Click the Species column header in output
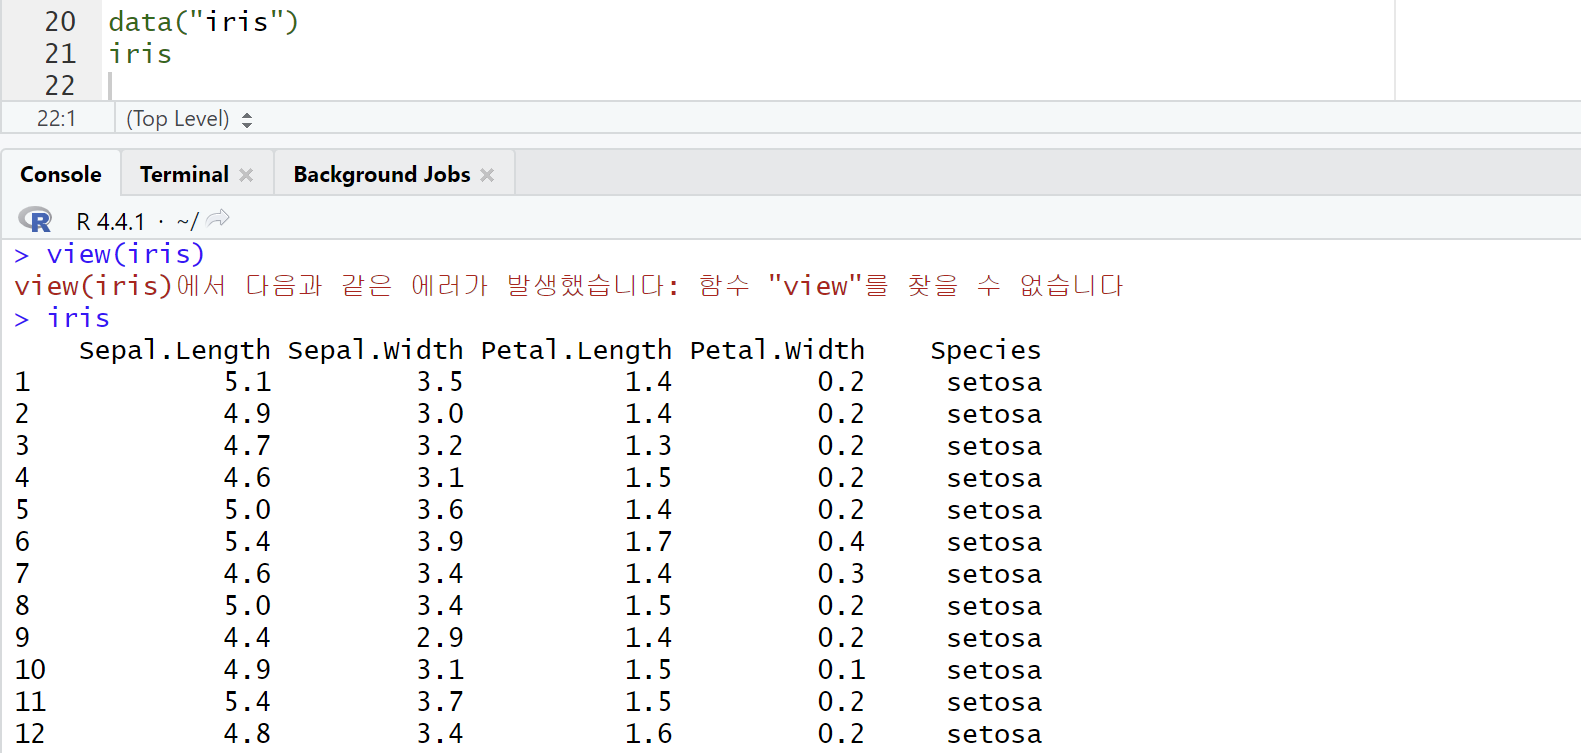The height and width of the screenshot is (753, 1581). pyautogui.click(x=985, y=350)
